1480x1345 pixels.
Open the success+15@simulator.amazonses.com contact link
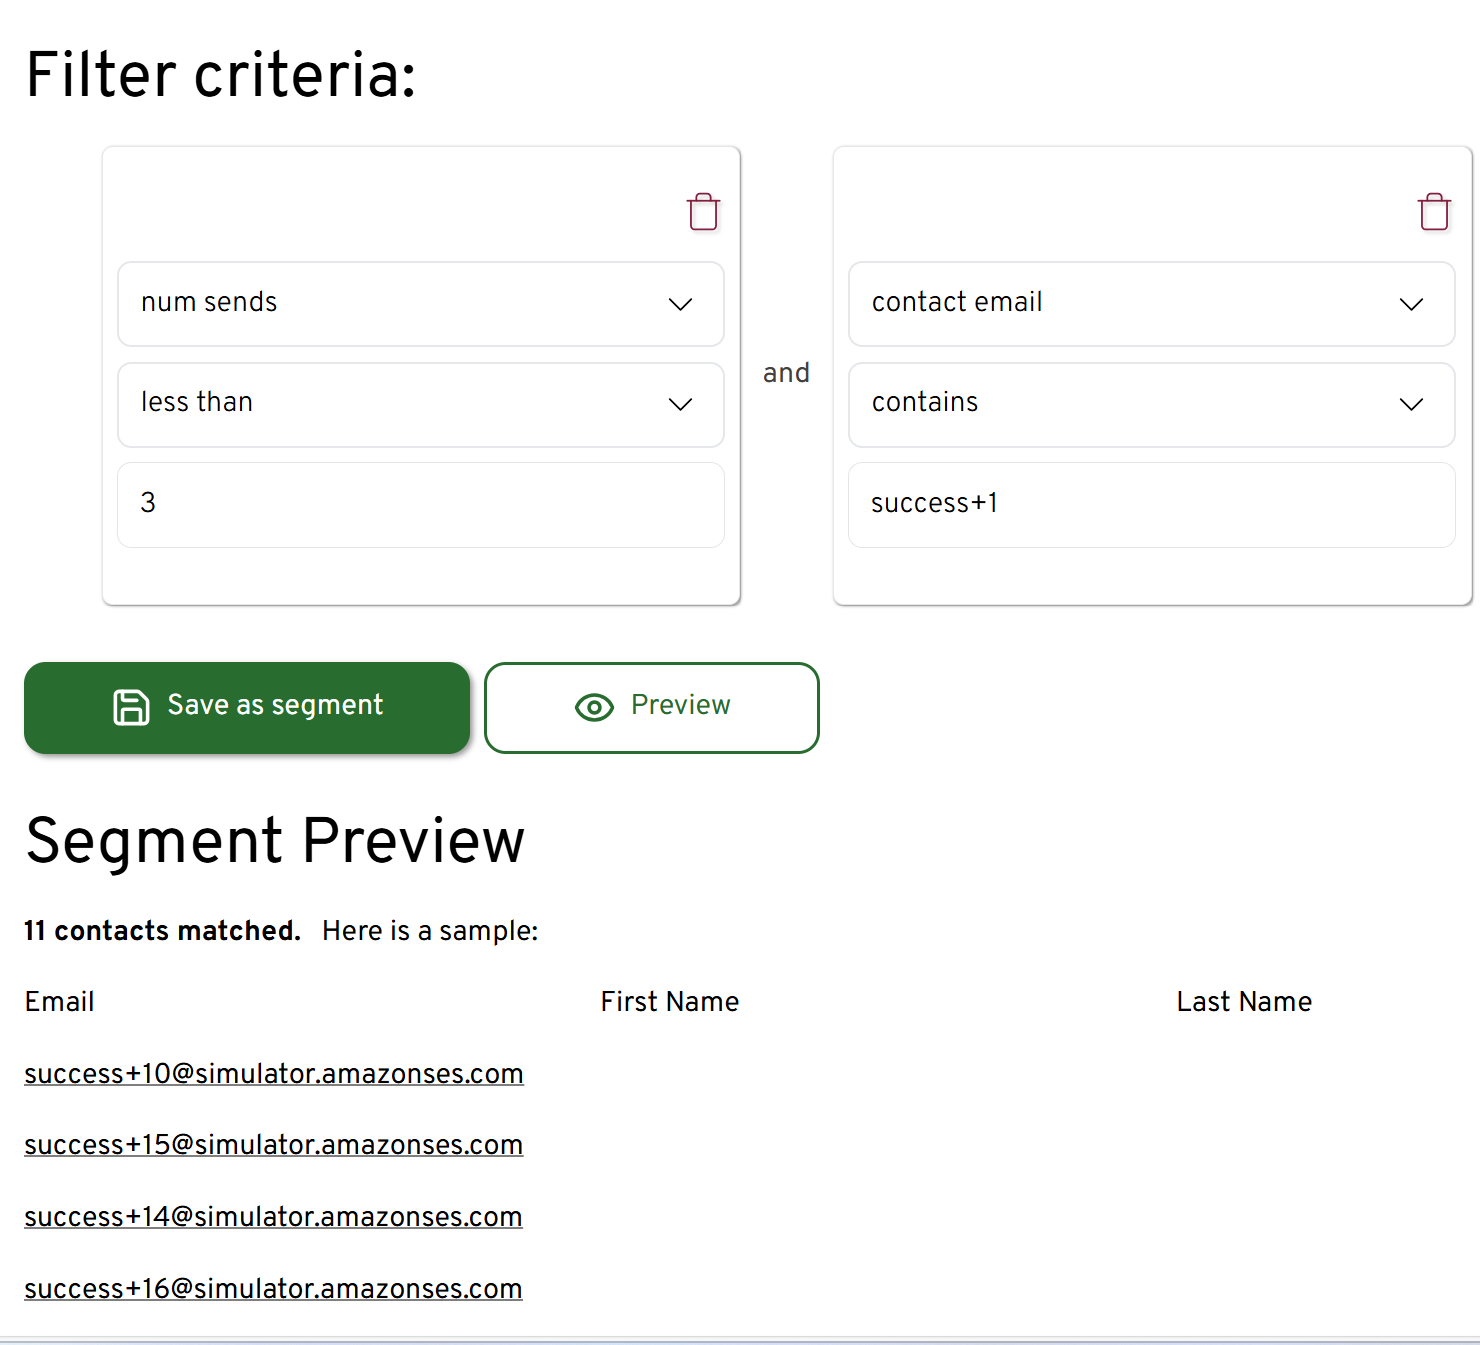coord(274,1145)
